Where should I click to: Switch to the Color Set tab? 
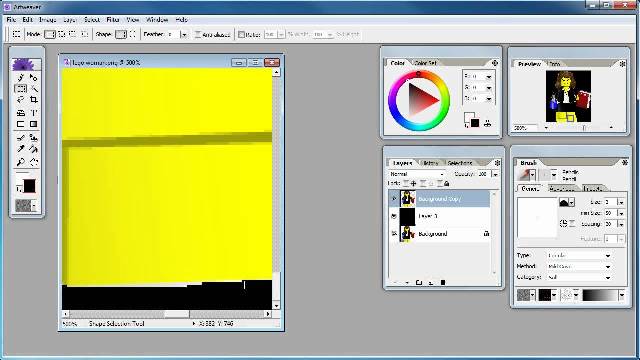425,63
